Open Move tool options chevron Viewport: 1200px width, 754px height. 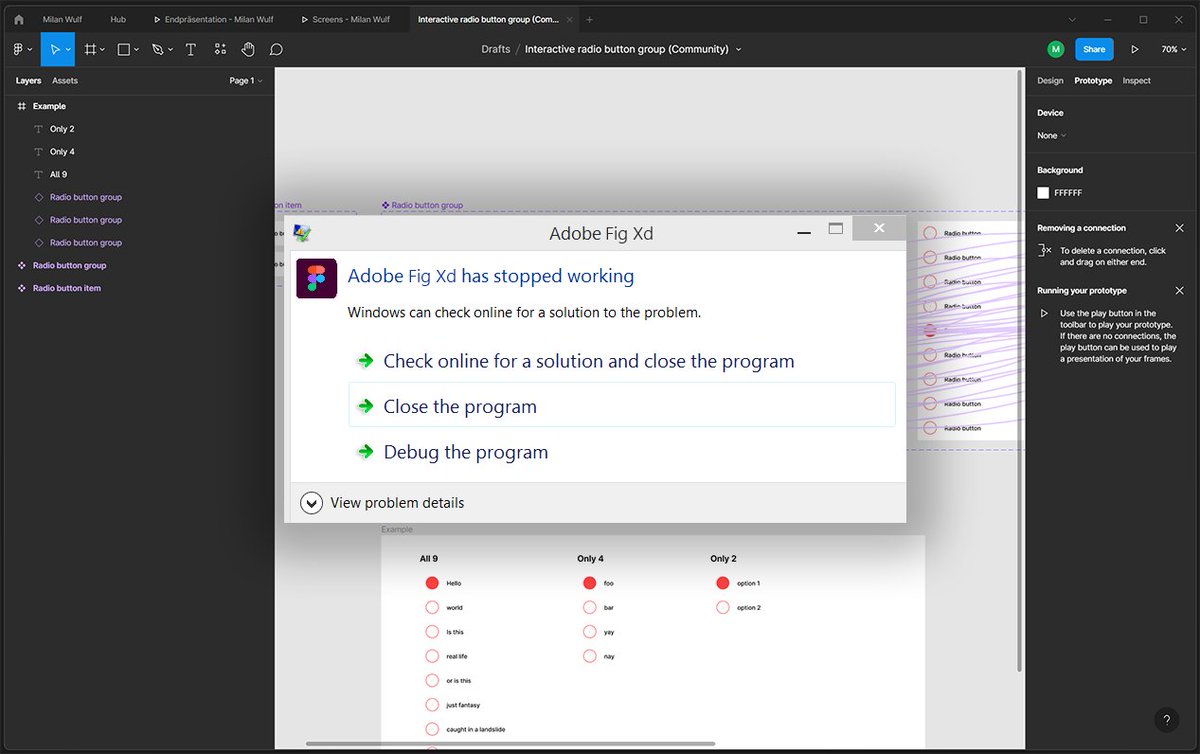68,49
